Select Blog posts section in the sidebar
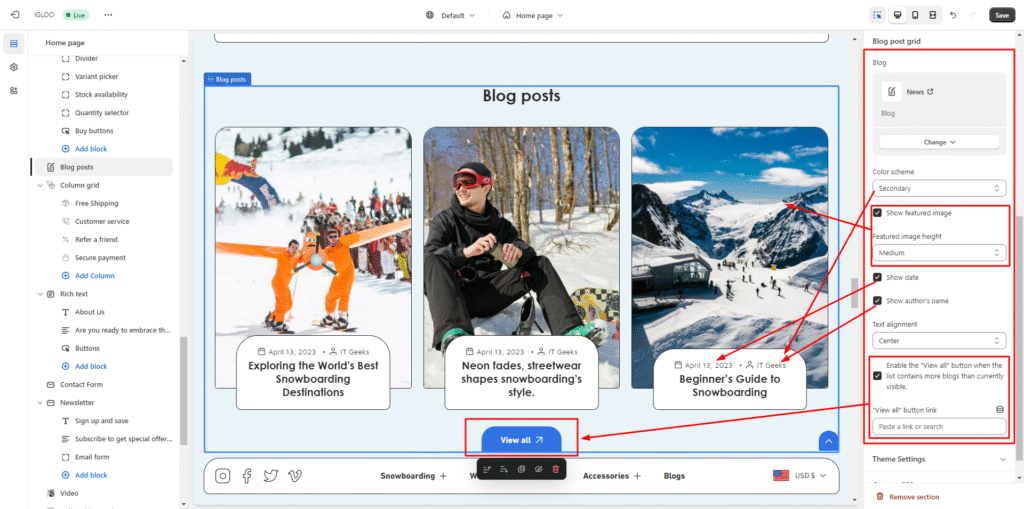The image size is (1024, 509). 76,167
